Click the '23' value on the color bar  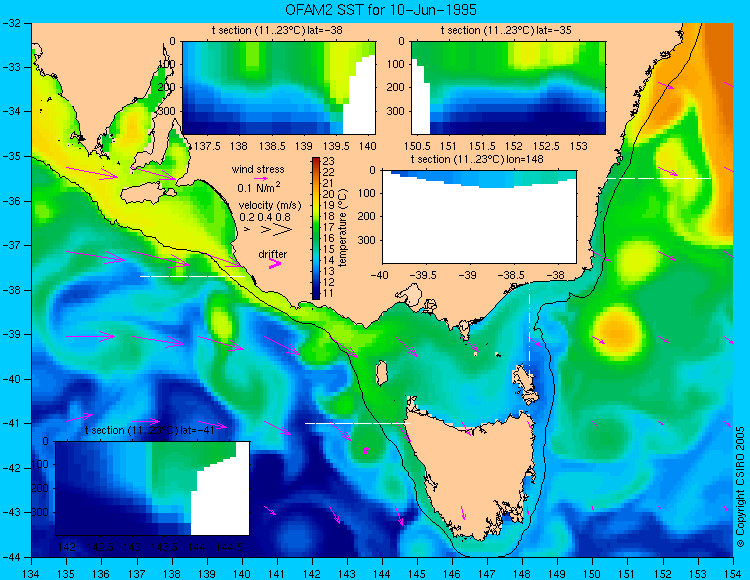click(329, 161)
